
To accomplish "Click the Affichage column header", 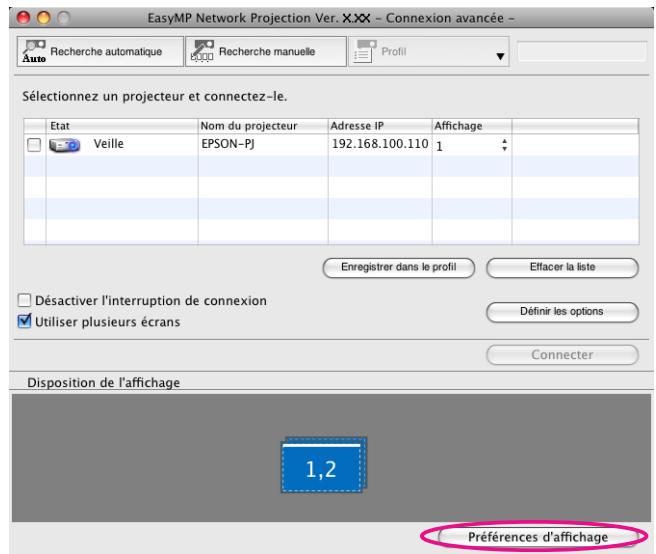I will tap(472, 126).
